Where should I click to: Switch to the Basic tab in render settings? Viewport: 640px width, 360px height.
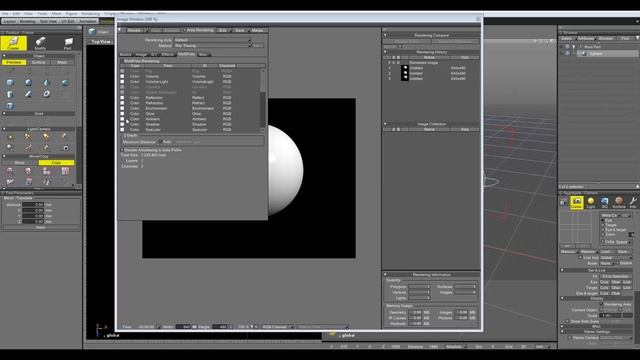pos(126,54)
